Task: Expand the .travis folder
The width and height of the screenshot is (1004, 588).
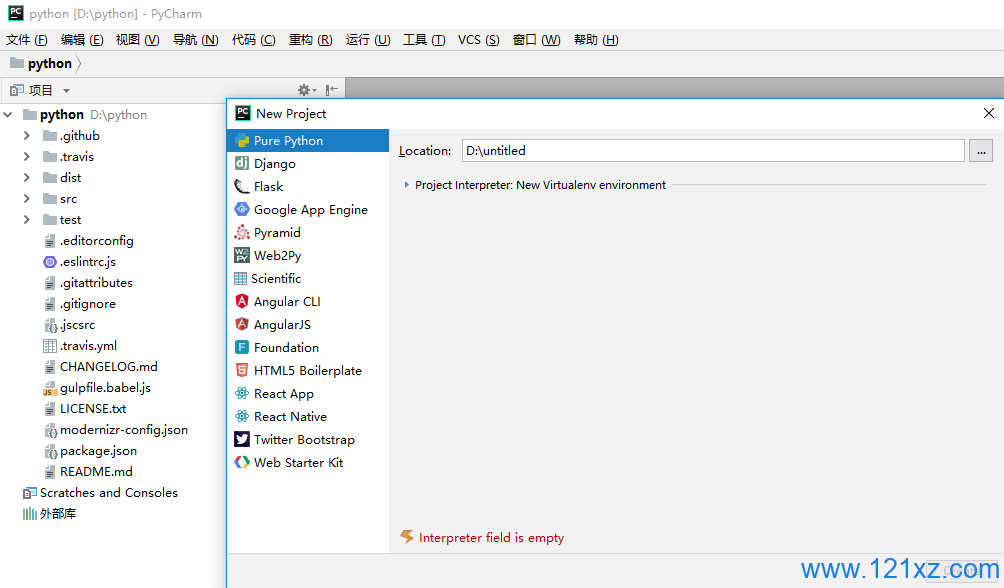Action: click(27, 157)
